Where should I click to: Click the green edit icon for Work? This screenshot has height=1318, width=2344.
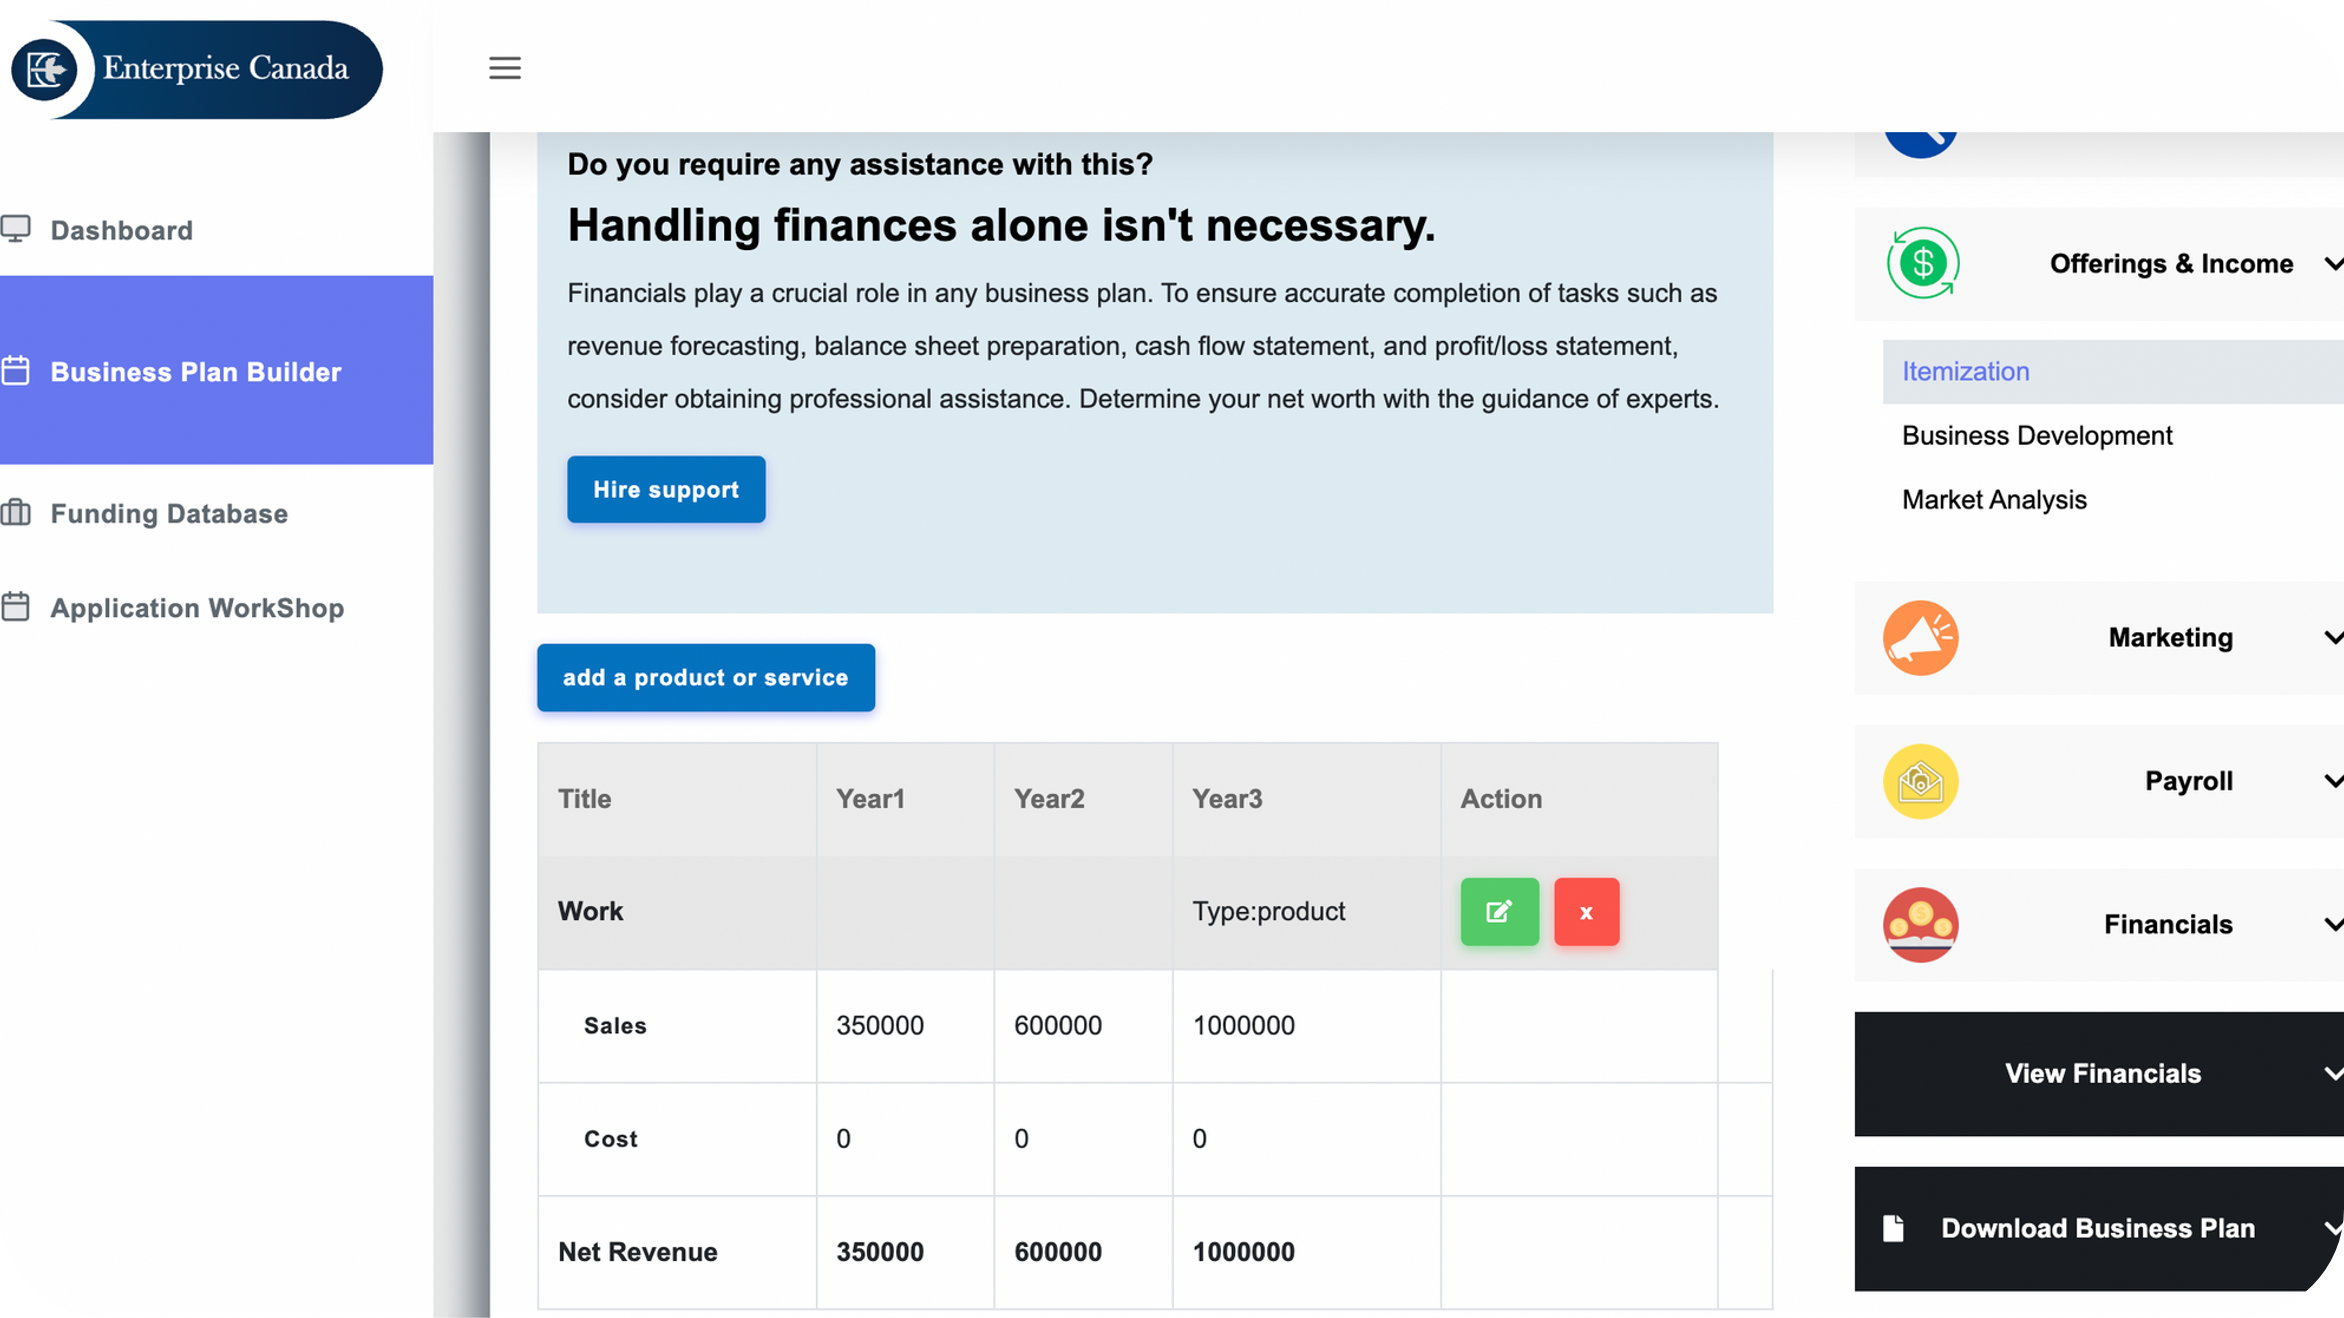click(1499, 911)
